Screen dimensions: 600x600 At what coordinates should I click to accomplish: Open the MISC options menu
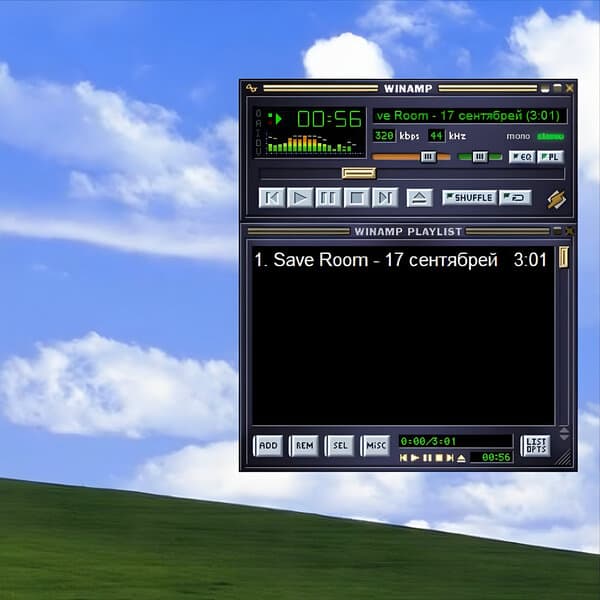pyautogui.click(x=375, y=446)
